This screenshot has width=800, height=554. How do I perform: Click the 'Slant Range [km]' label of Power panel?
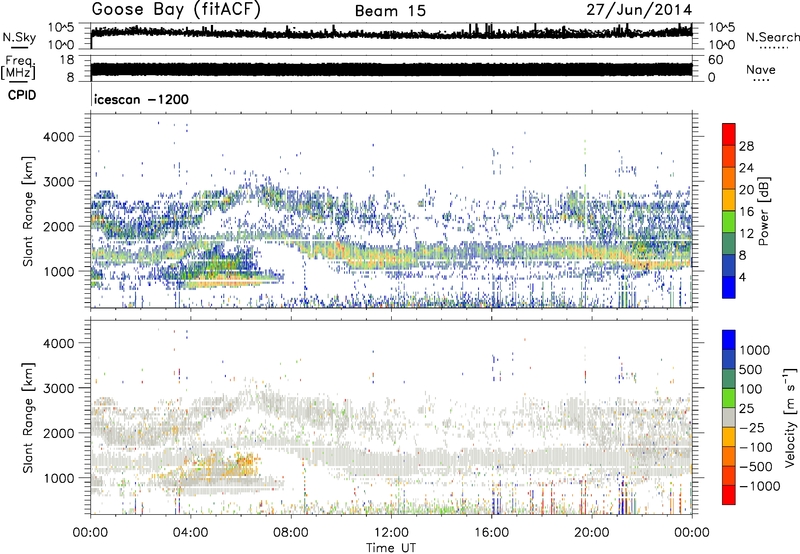(x=28, y=211)
